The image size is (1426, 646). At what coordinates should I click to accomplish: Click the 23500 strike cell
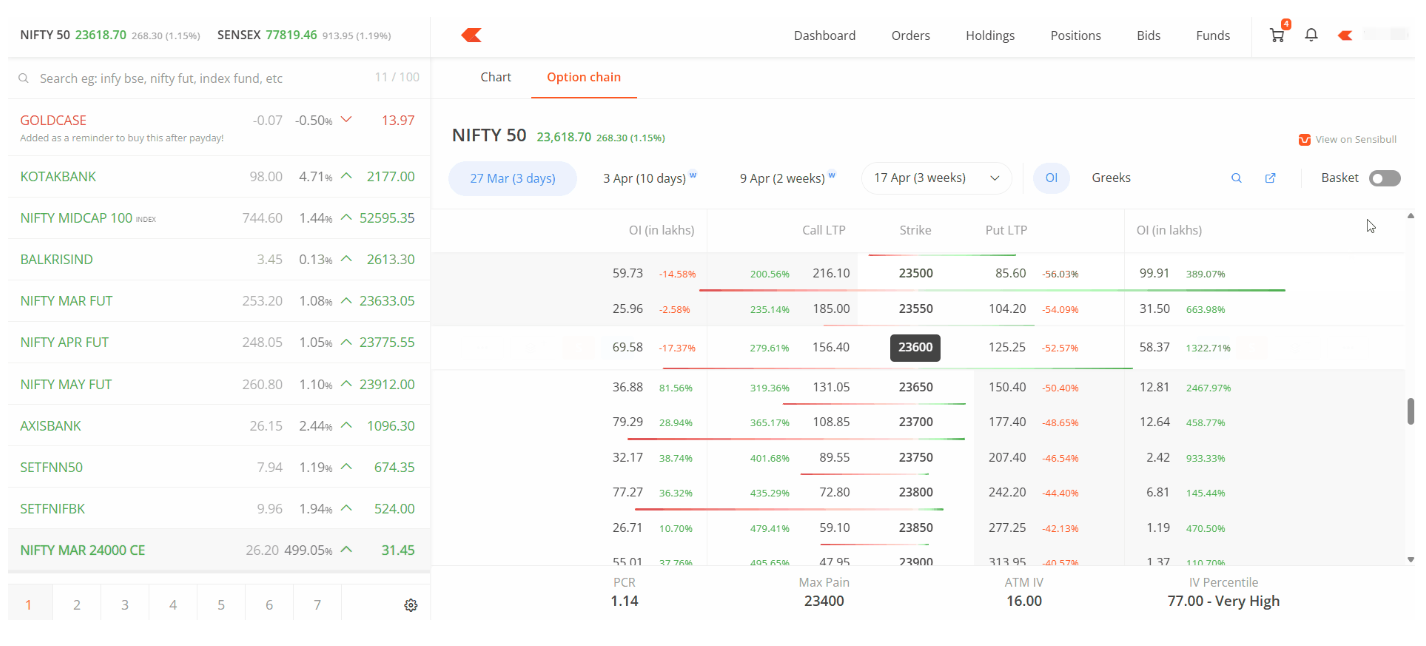(x=915, y=273)
